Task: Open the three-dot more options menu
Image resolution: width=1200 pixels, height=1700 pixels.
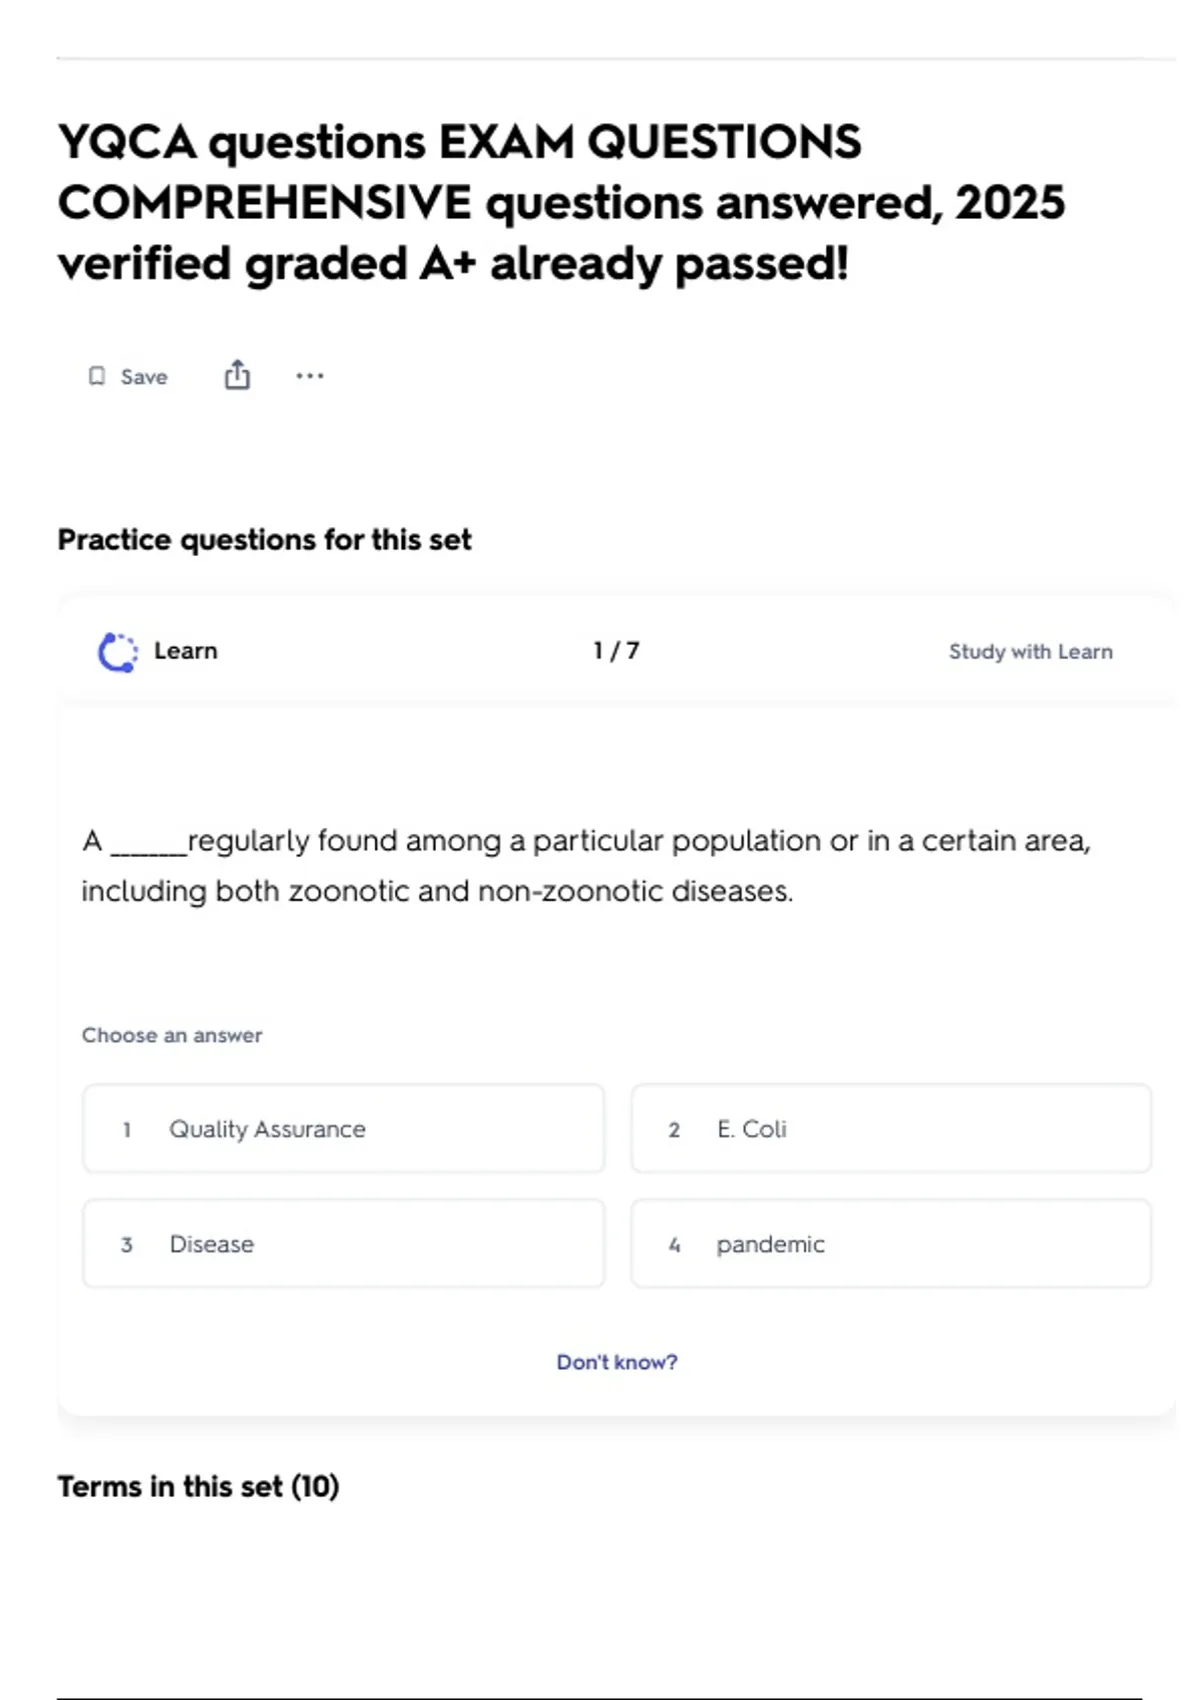Action: coord(310,376)
